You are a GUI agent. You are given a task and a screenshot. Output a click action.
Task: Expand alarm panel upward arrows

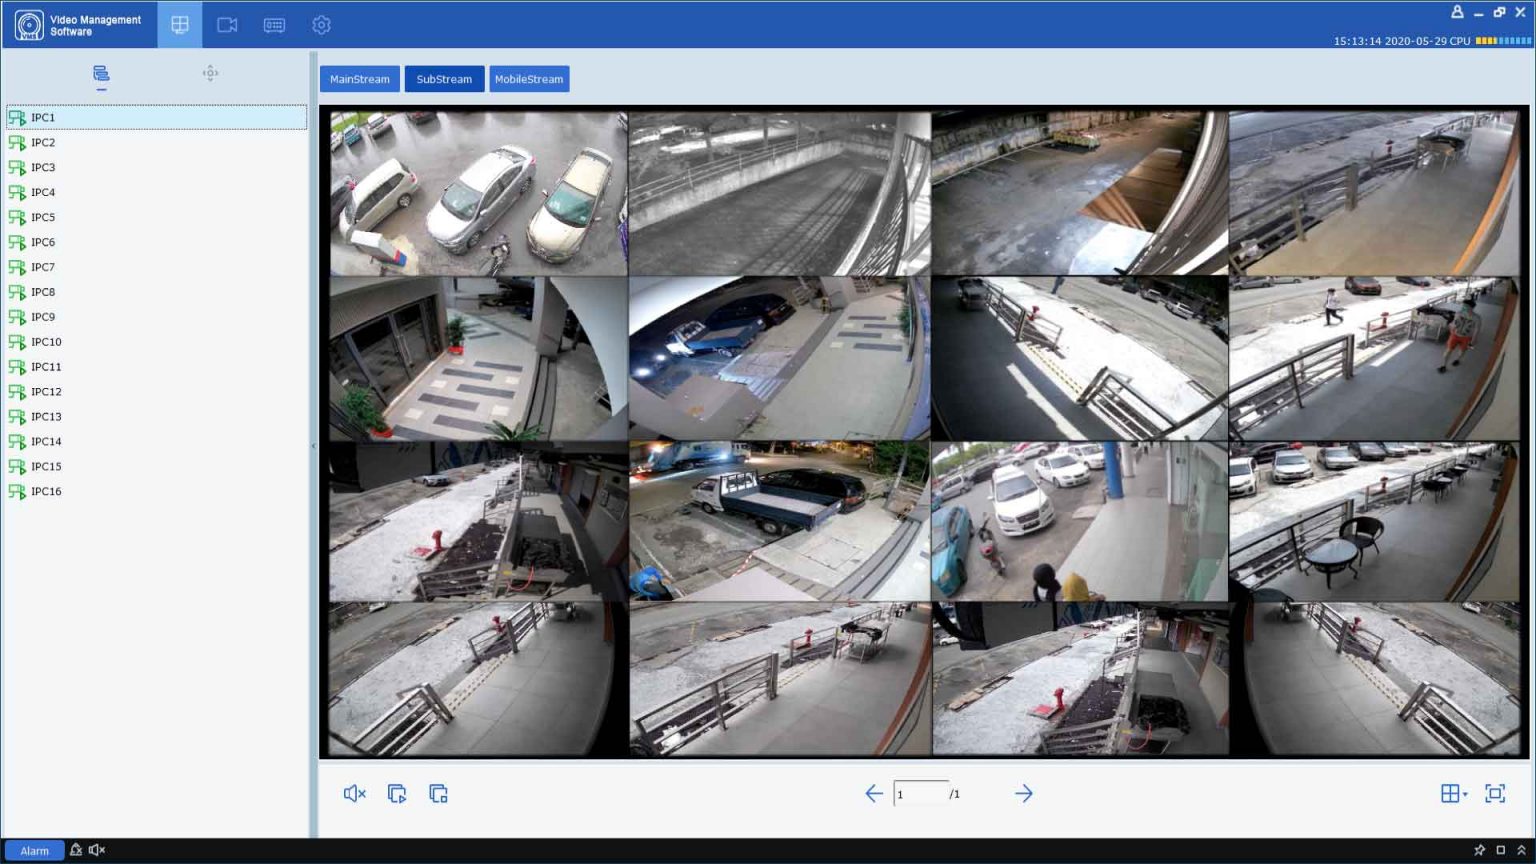tap(1521, 850)
